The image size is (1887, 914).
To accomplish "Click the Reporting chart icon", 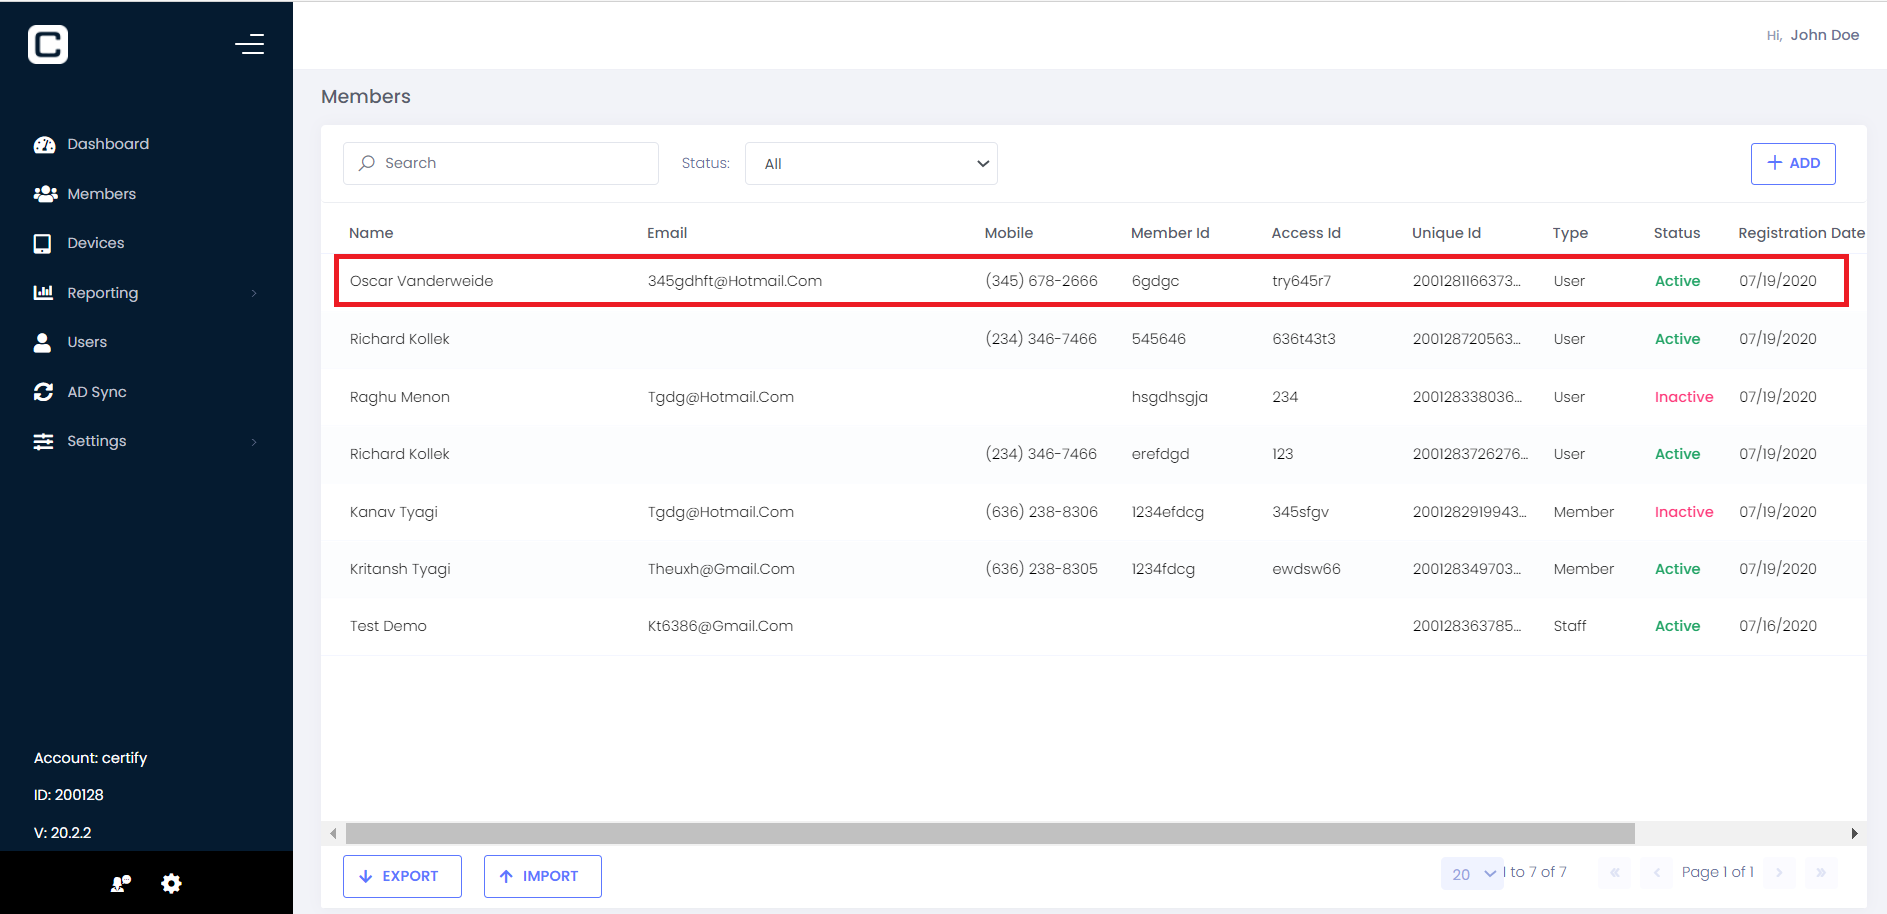I will click(43, 293).
